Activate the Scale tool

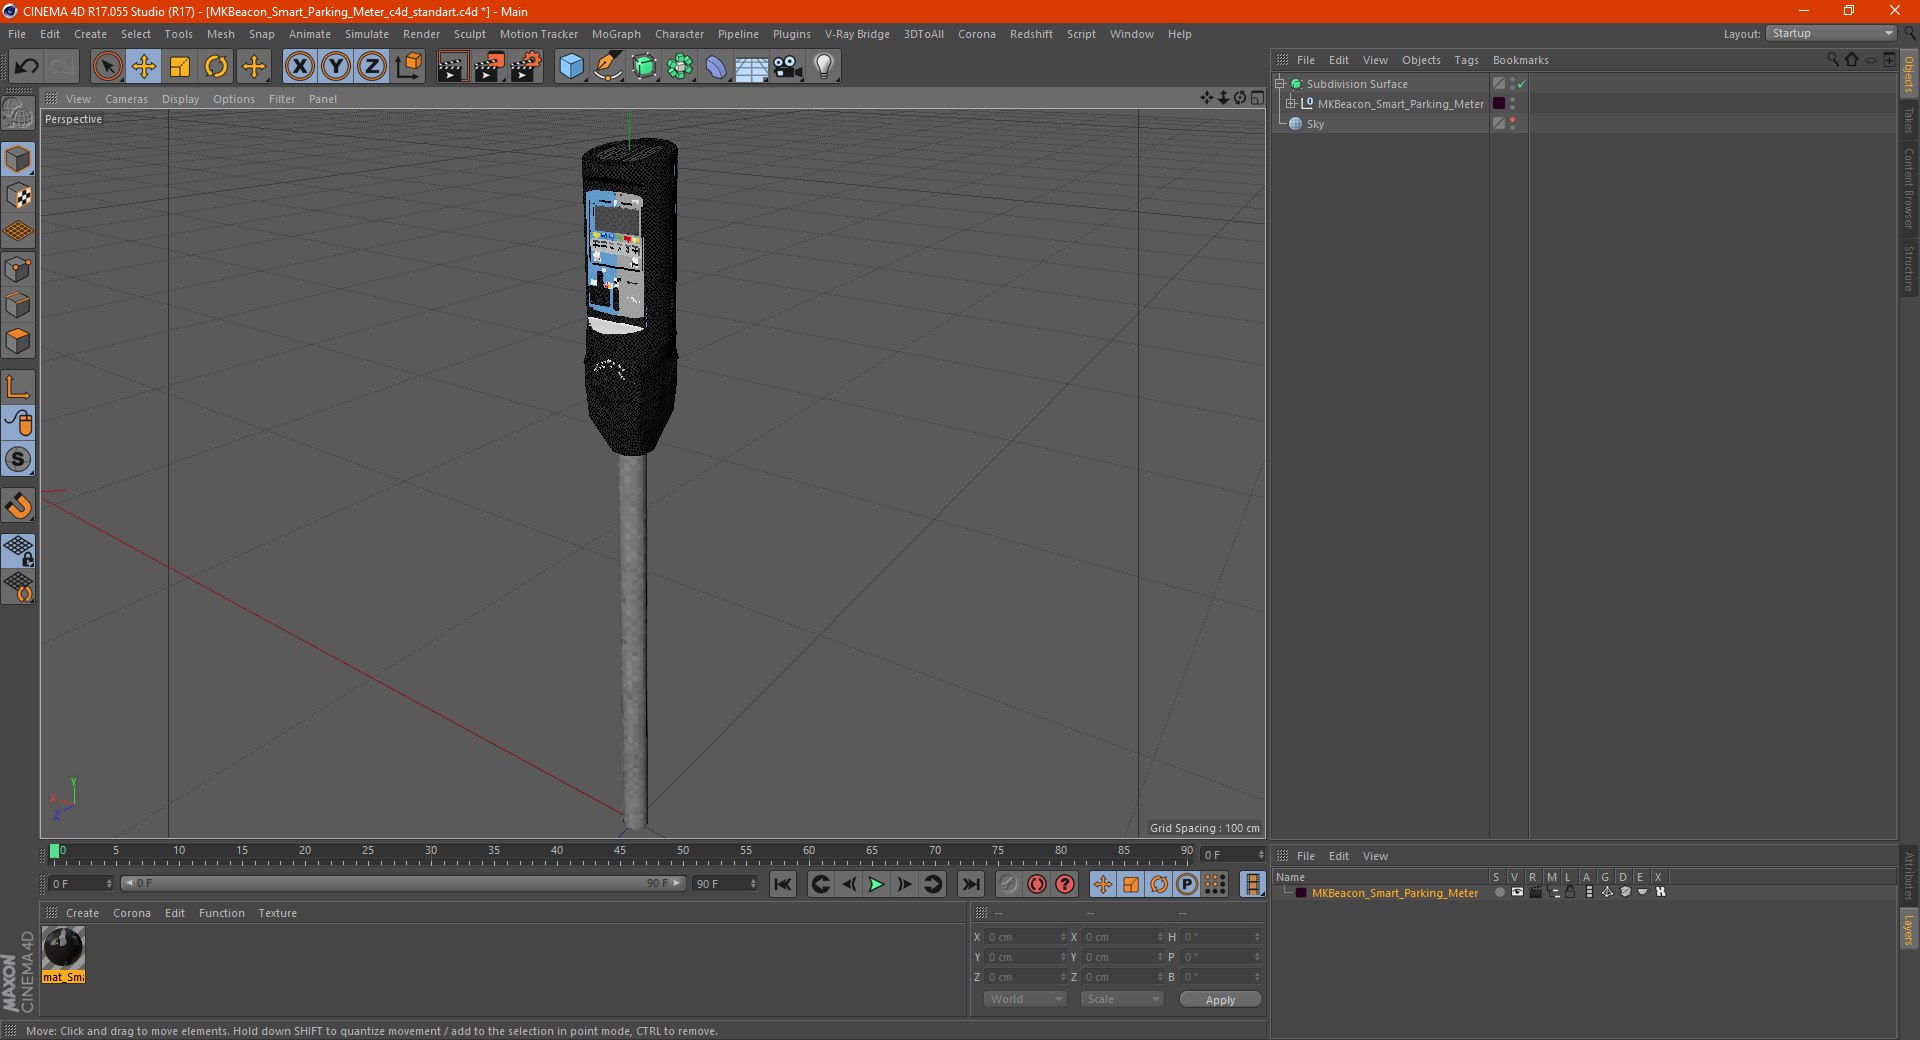(x=180, y=67)
